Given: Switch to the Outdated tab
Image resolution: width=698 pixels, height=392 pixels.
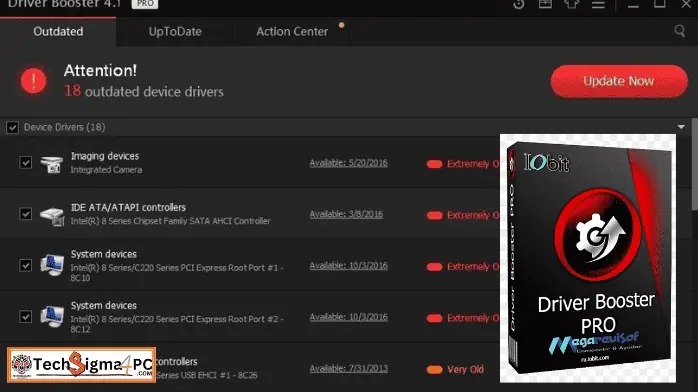Looking at the screenshot, I should click(58, 32).
